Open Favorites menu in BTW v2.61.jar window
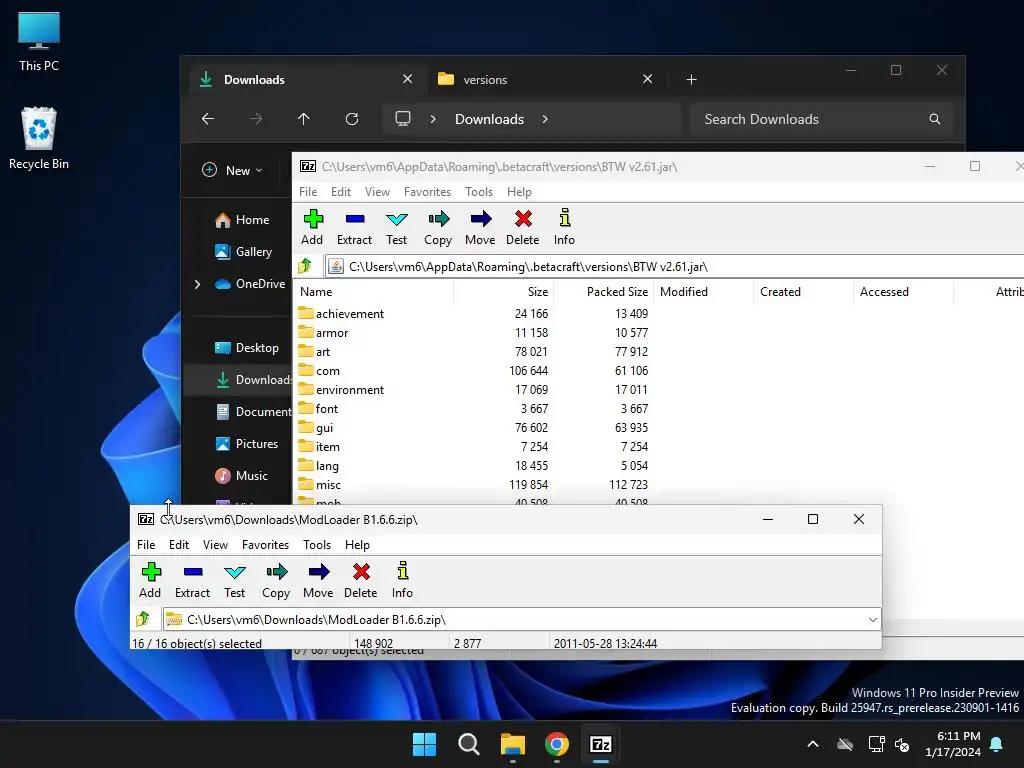The height and width of the screenshot is (768, 1024). click(x=427, y=192)
